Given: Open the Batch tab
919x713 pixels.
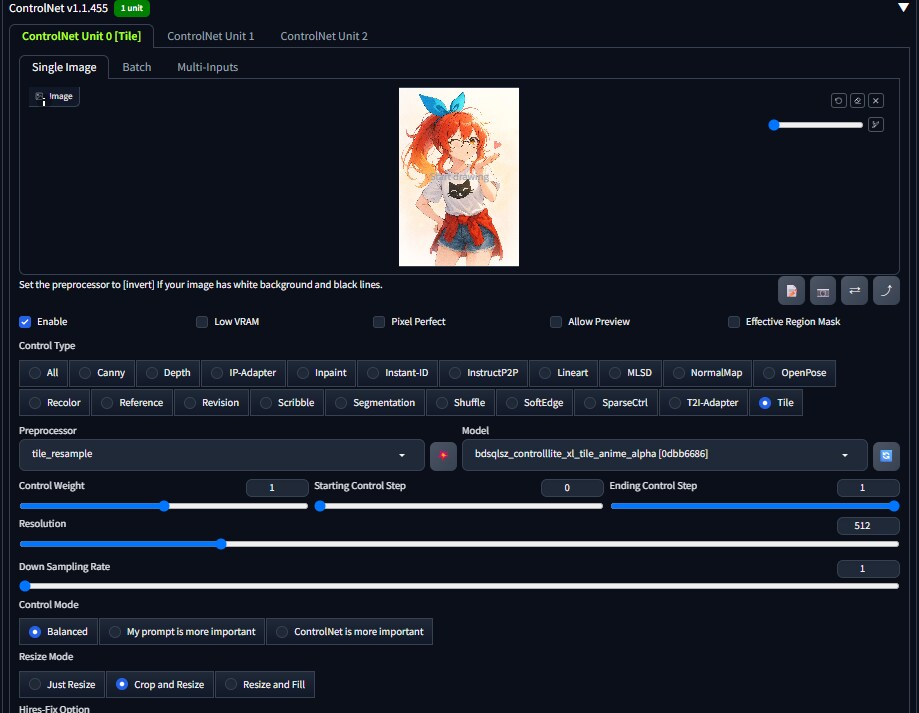Looking at the screenshot, I should point(137,67).
